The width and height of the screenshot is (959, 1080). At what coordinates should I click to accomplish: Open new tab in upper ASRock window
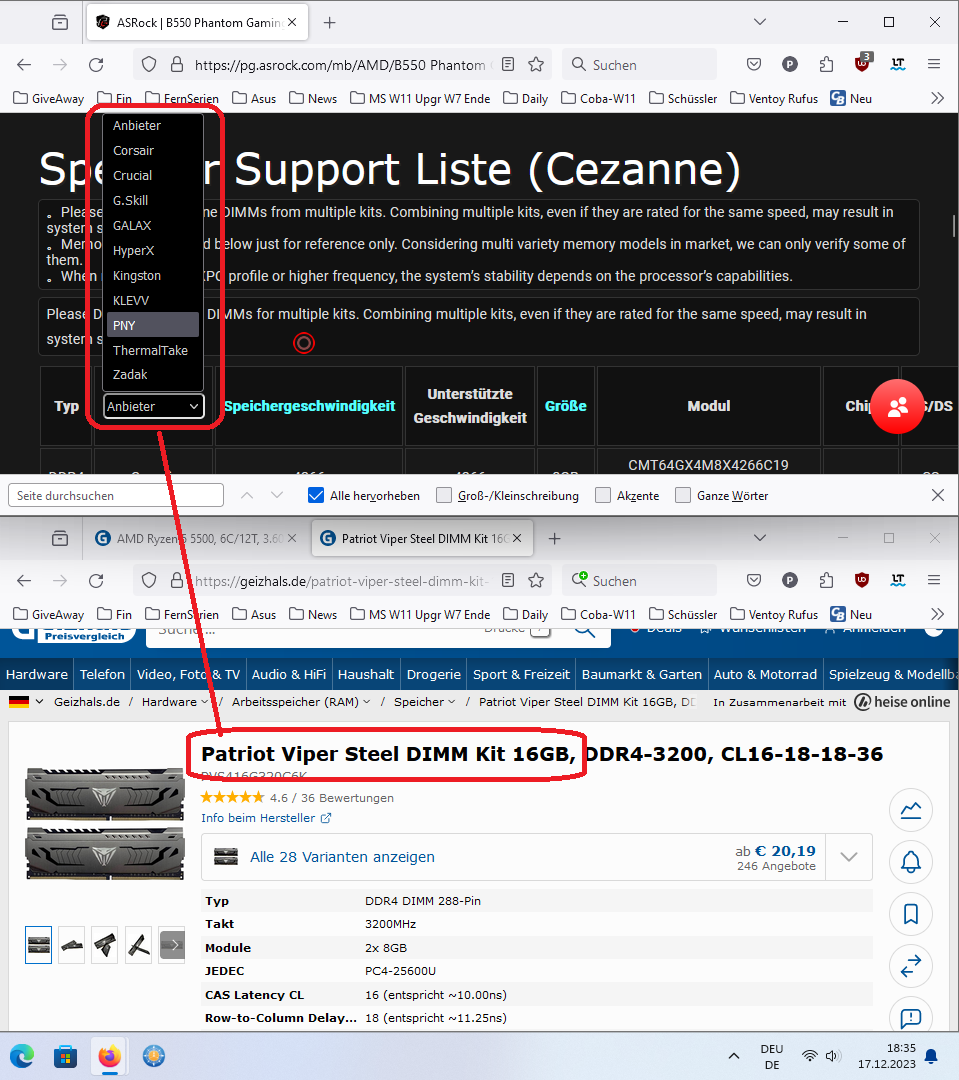click(330, 23)
